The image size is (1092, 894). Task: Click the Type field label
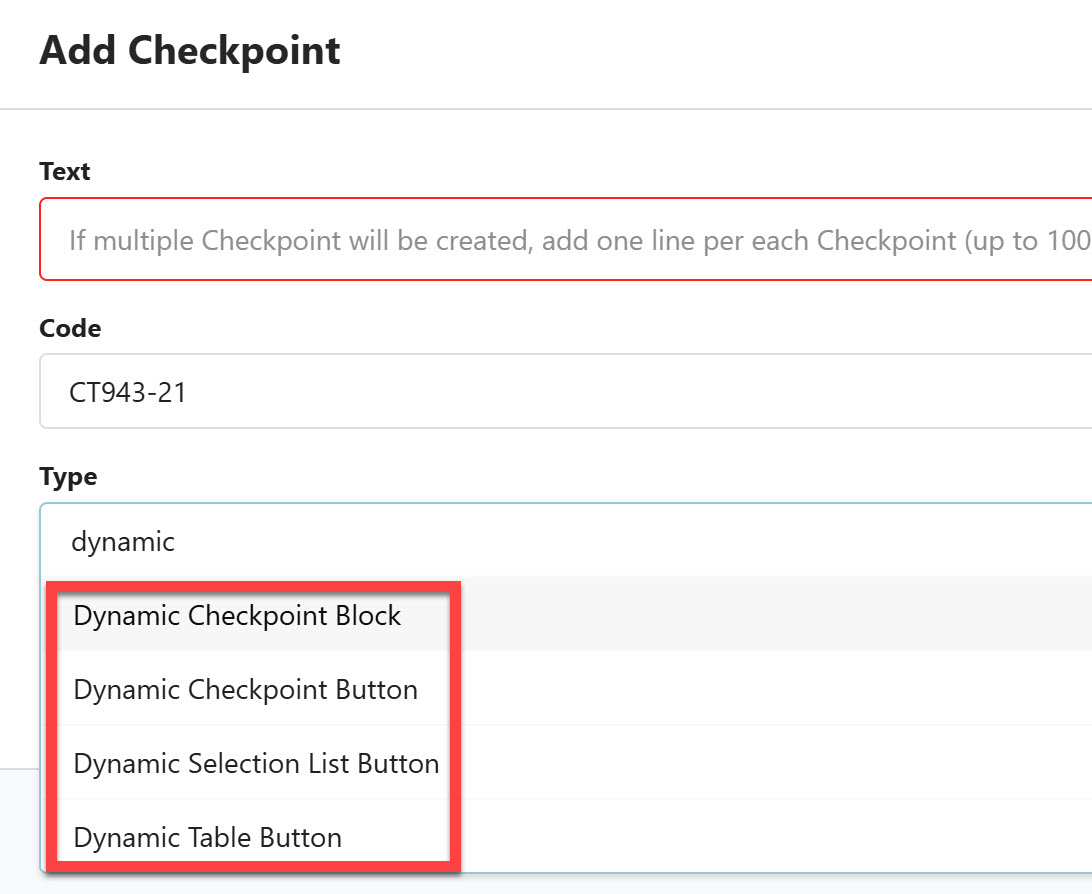[67, 477]
